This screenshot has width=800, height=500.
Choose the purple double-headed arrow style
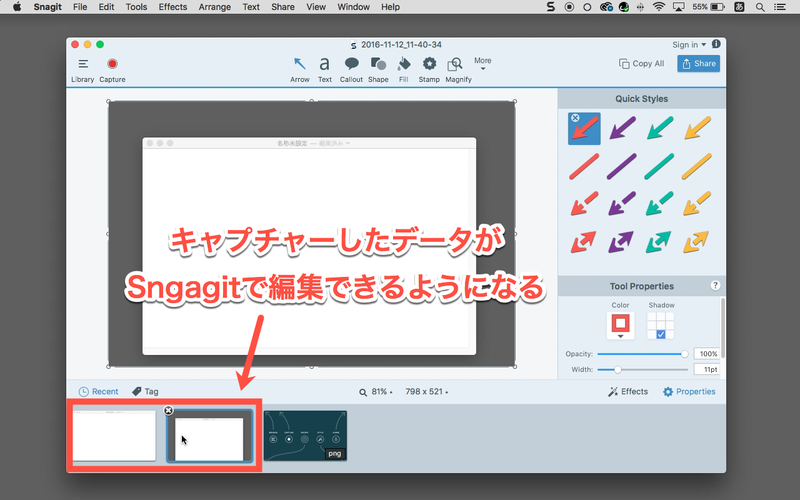click(x=621, y=242)
